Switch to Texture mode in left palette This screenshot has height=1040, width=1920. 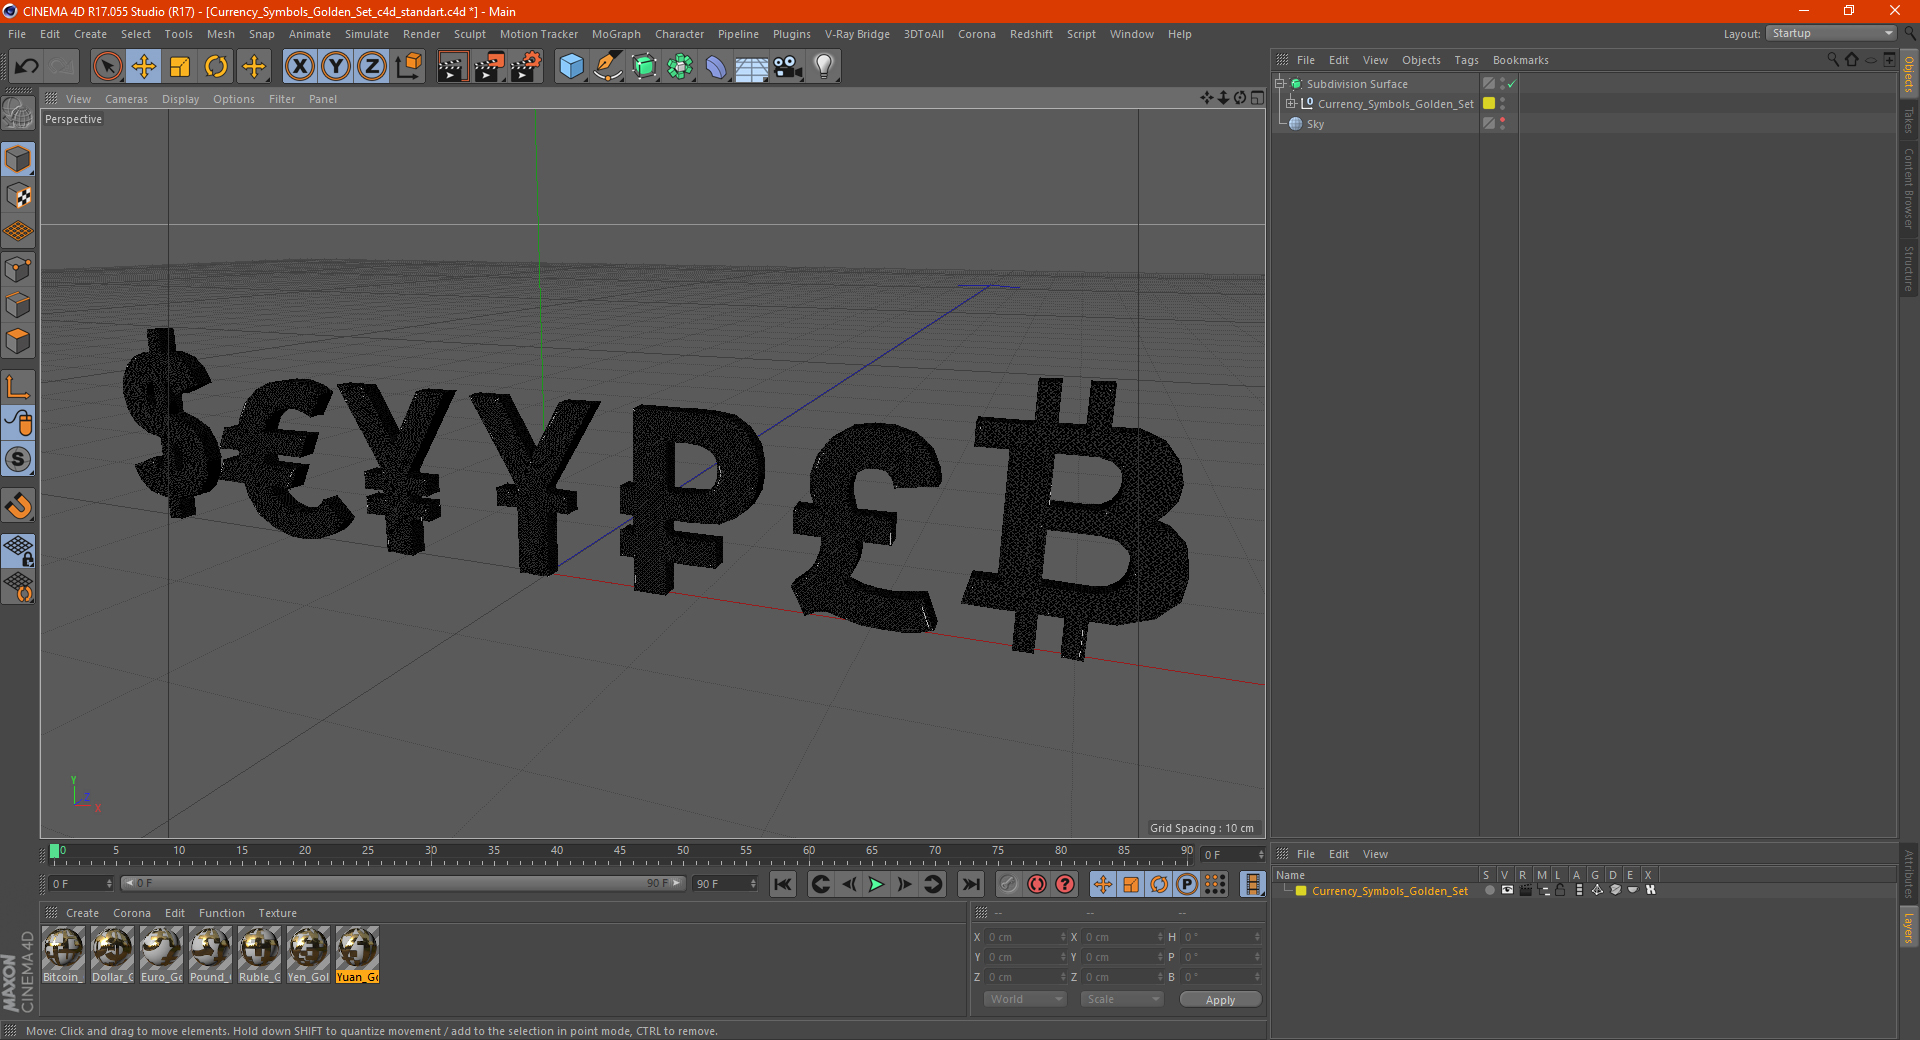click(18, 196)
